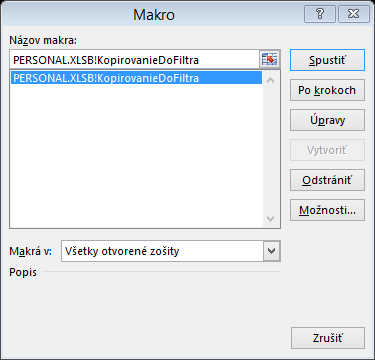Click the greyed-out Vytvoriť button
This screenshot has height=360, width=375.
tap(327, 150)
